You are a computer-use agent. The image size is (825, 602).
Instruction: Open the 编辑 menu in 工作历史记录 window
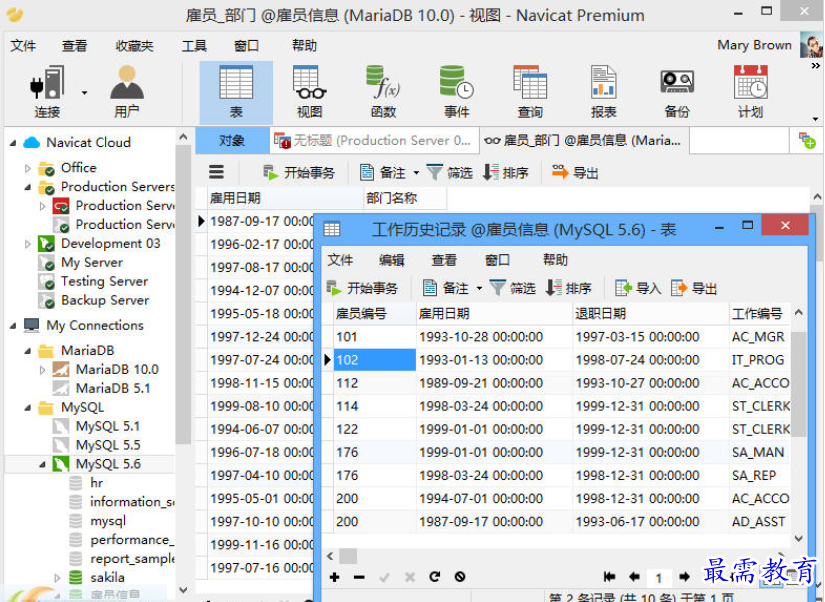pos(391,259)
